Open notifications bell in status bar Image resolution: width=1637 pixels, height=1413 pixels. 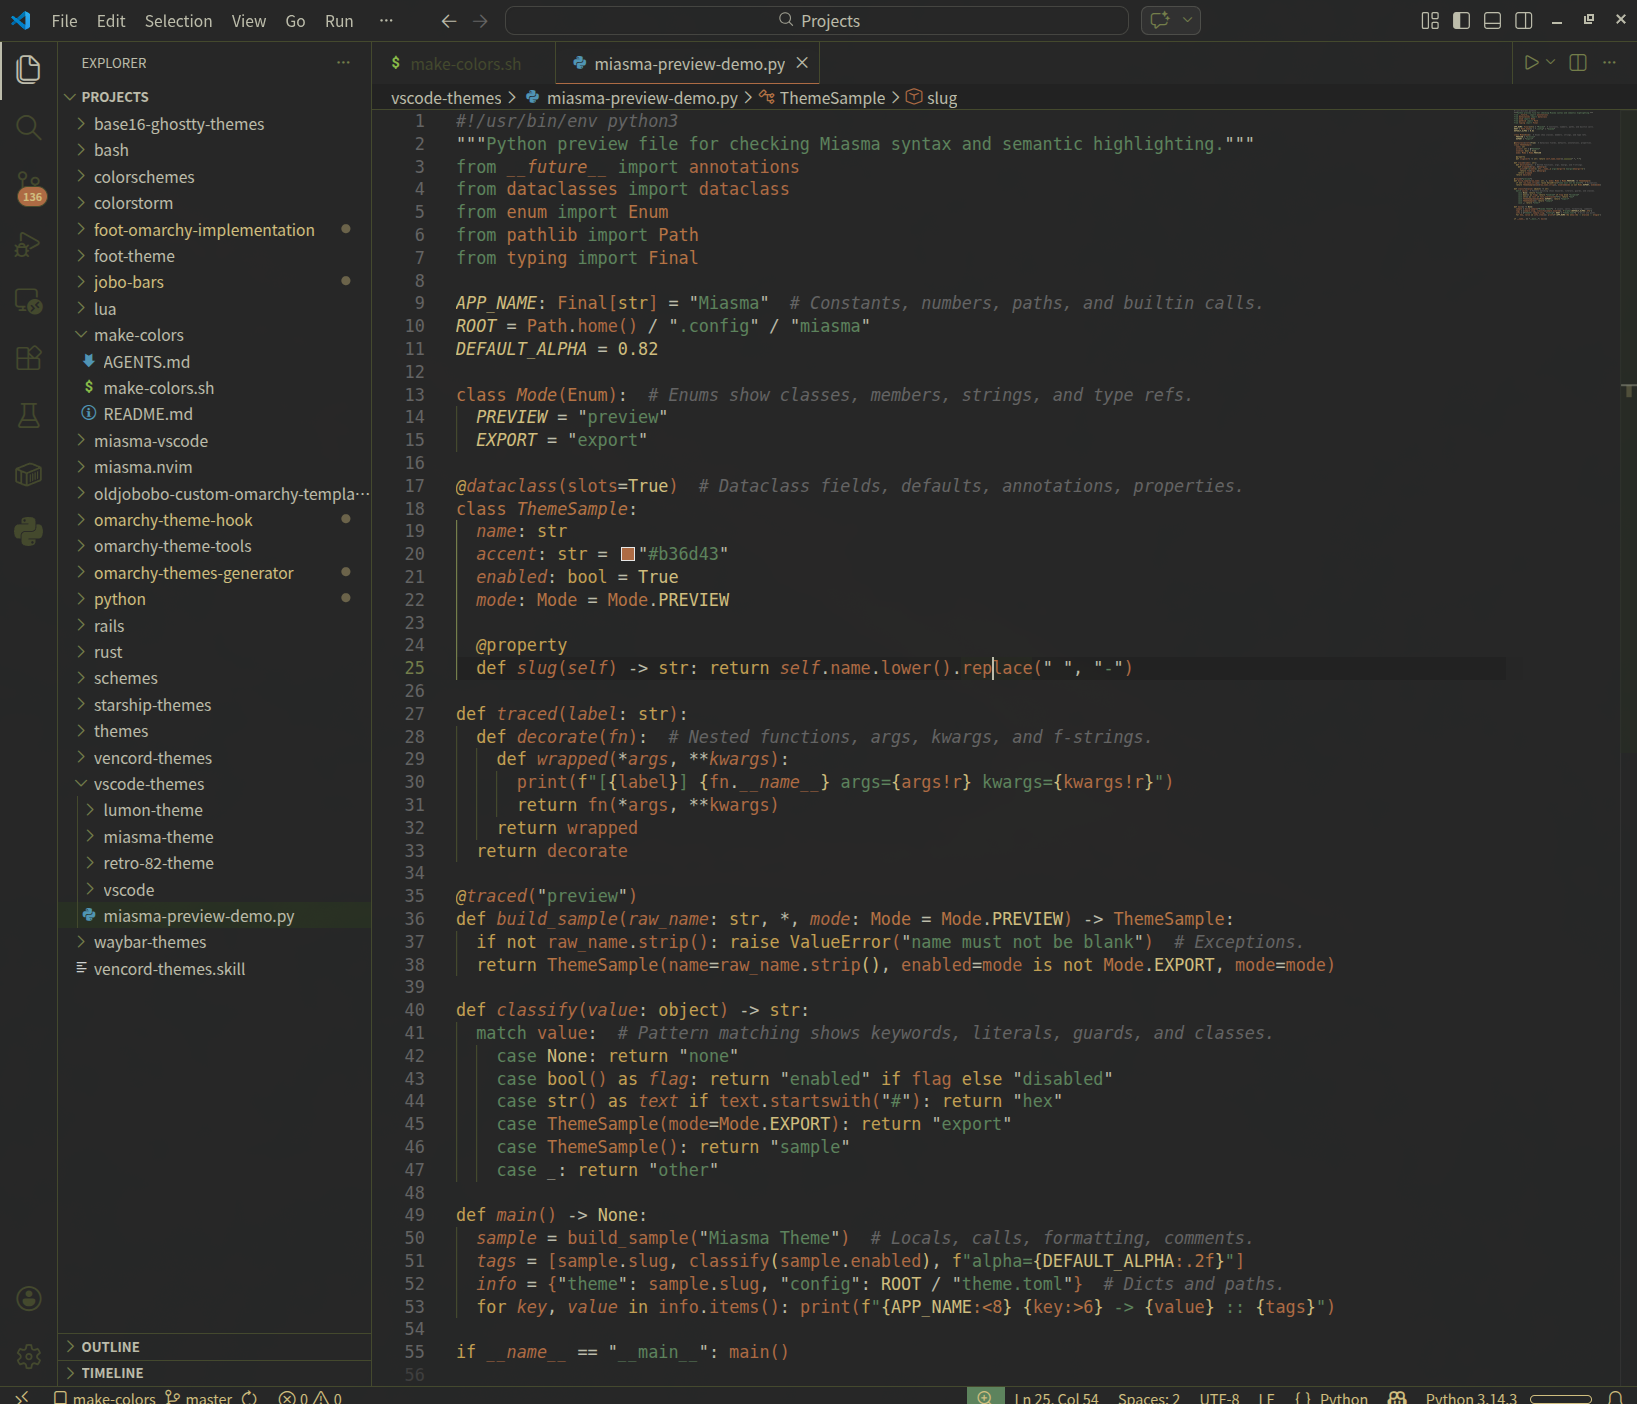[x=1615, y=1398]
